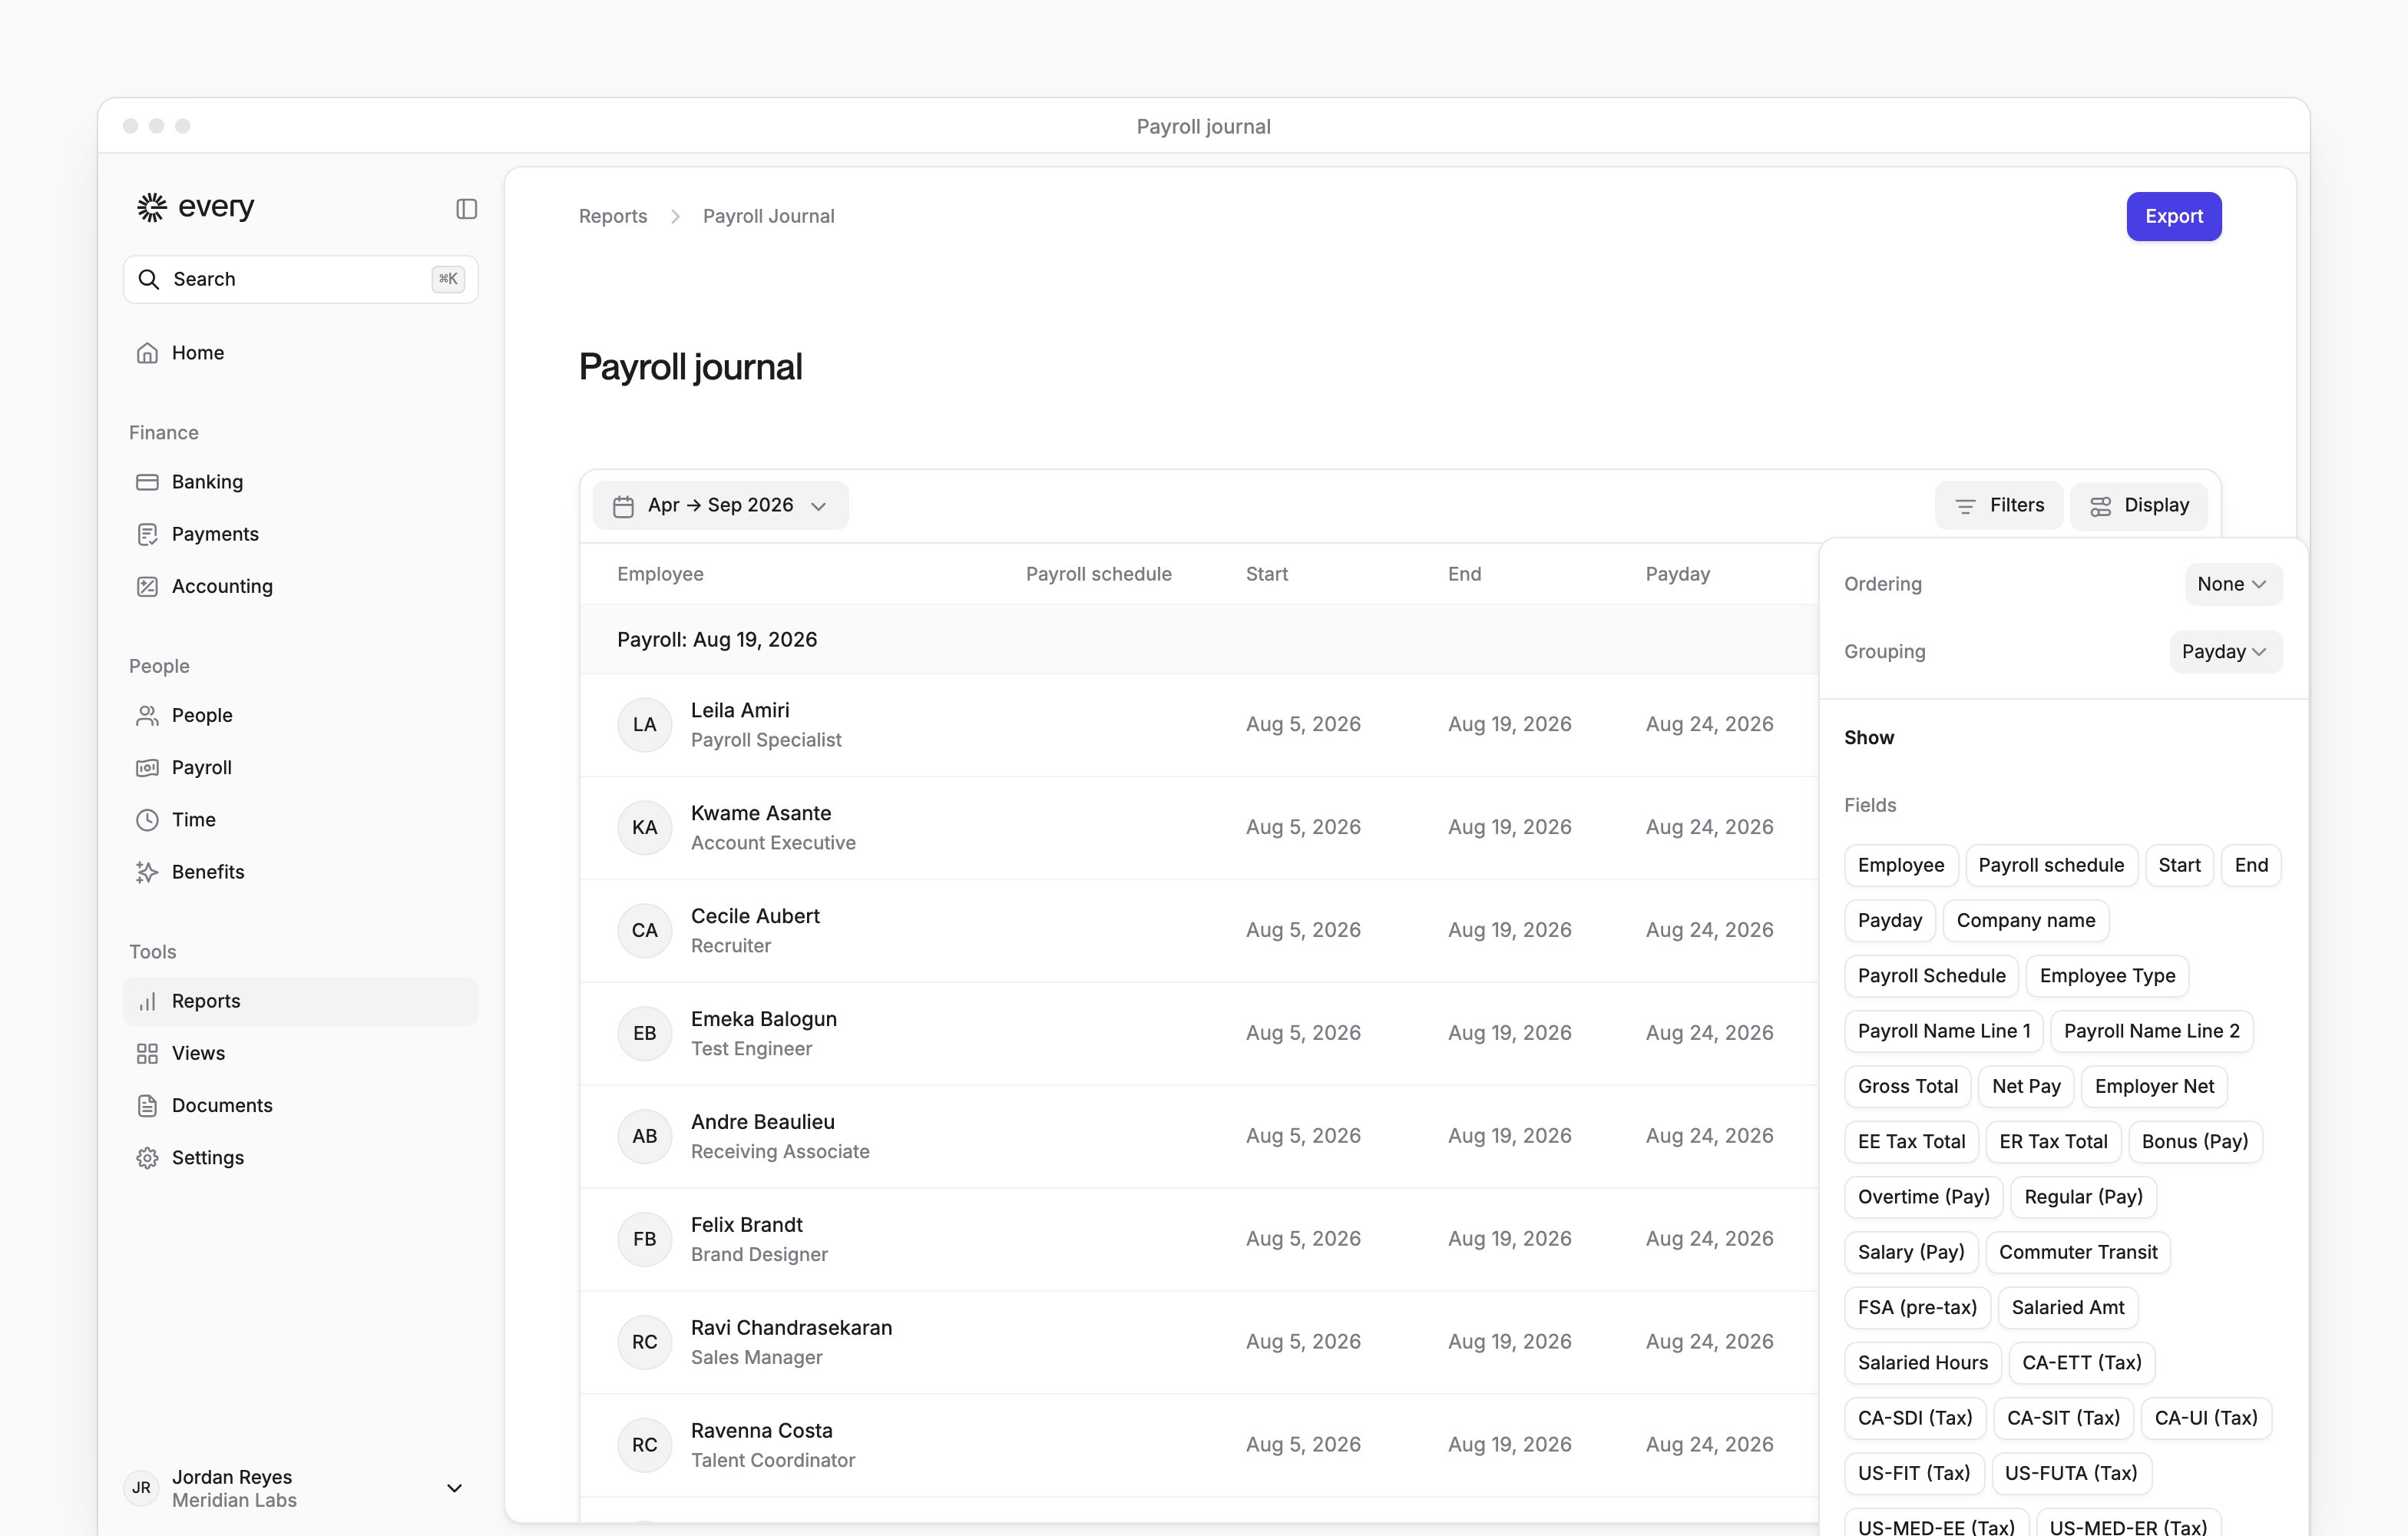
Task: Click the magnifier icon in Search
Action: click(149, 279)
